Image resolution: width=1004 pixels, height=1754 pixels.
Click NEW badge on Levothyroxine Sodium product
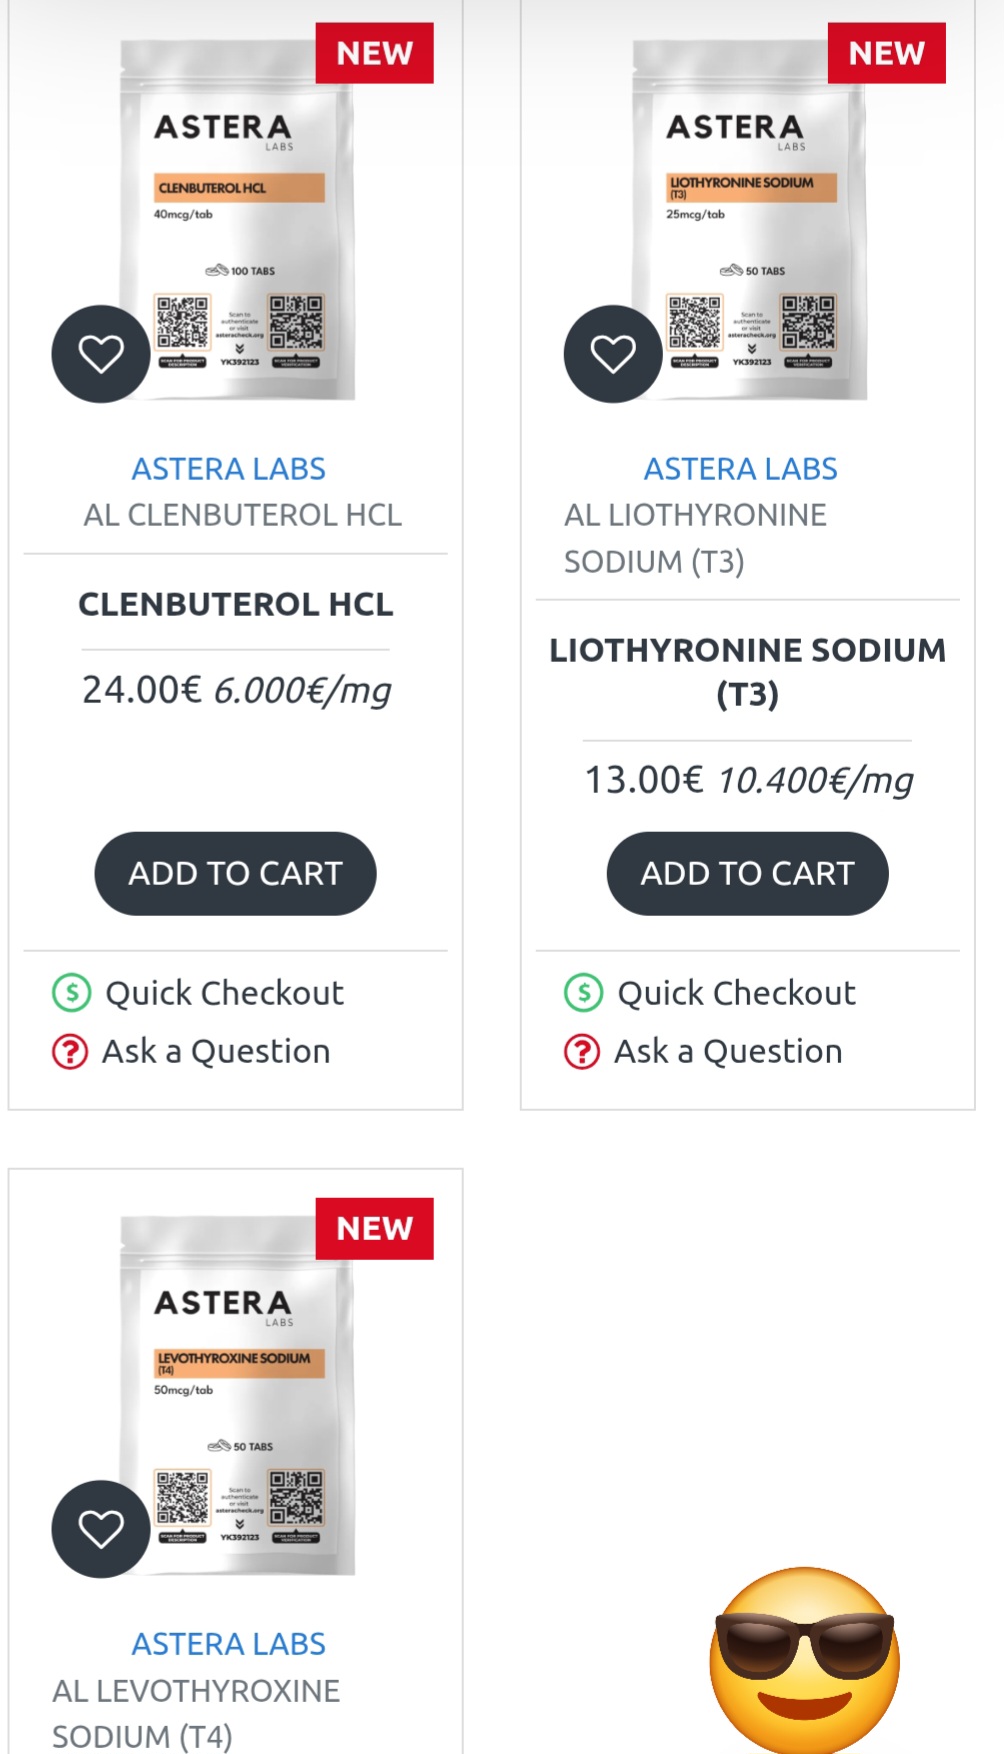[x=374, y=1228]
